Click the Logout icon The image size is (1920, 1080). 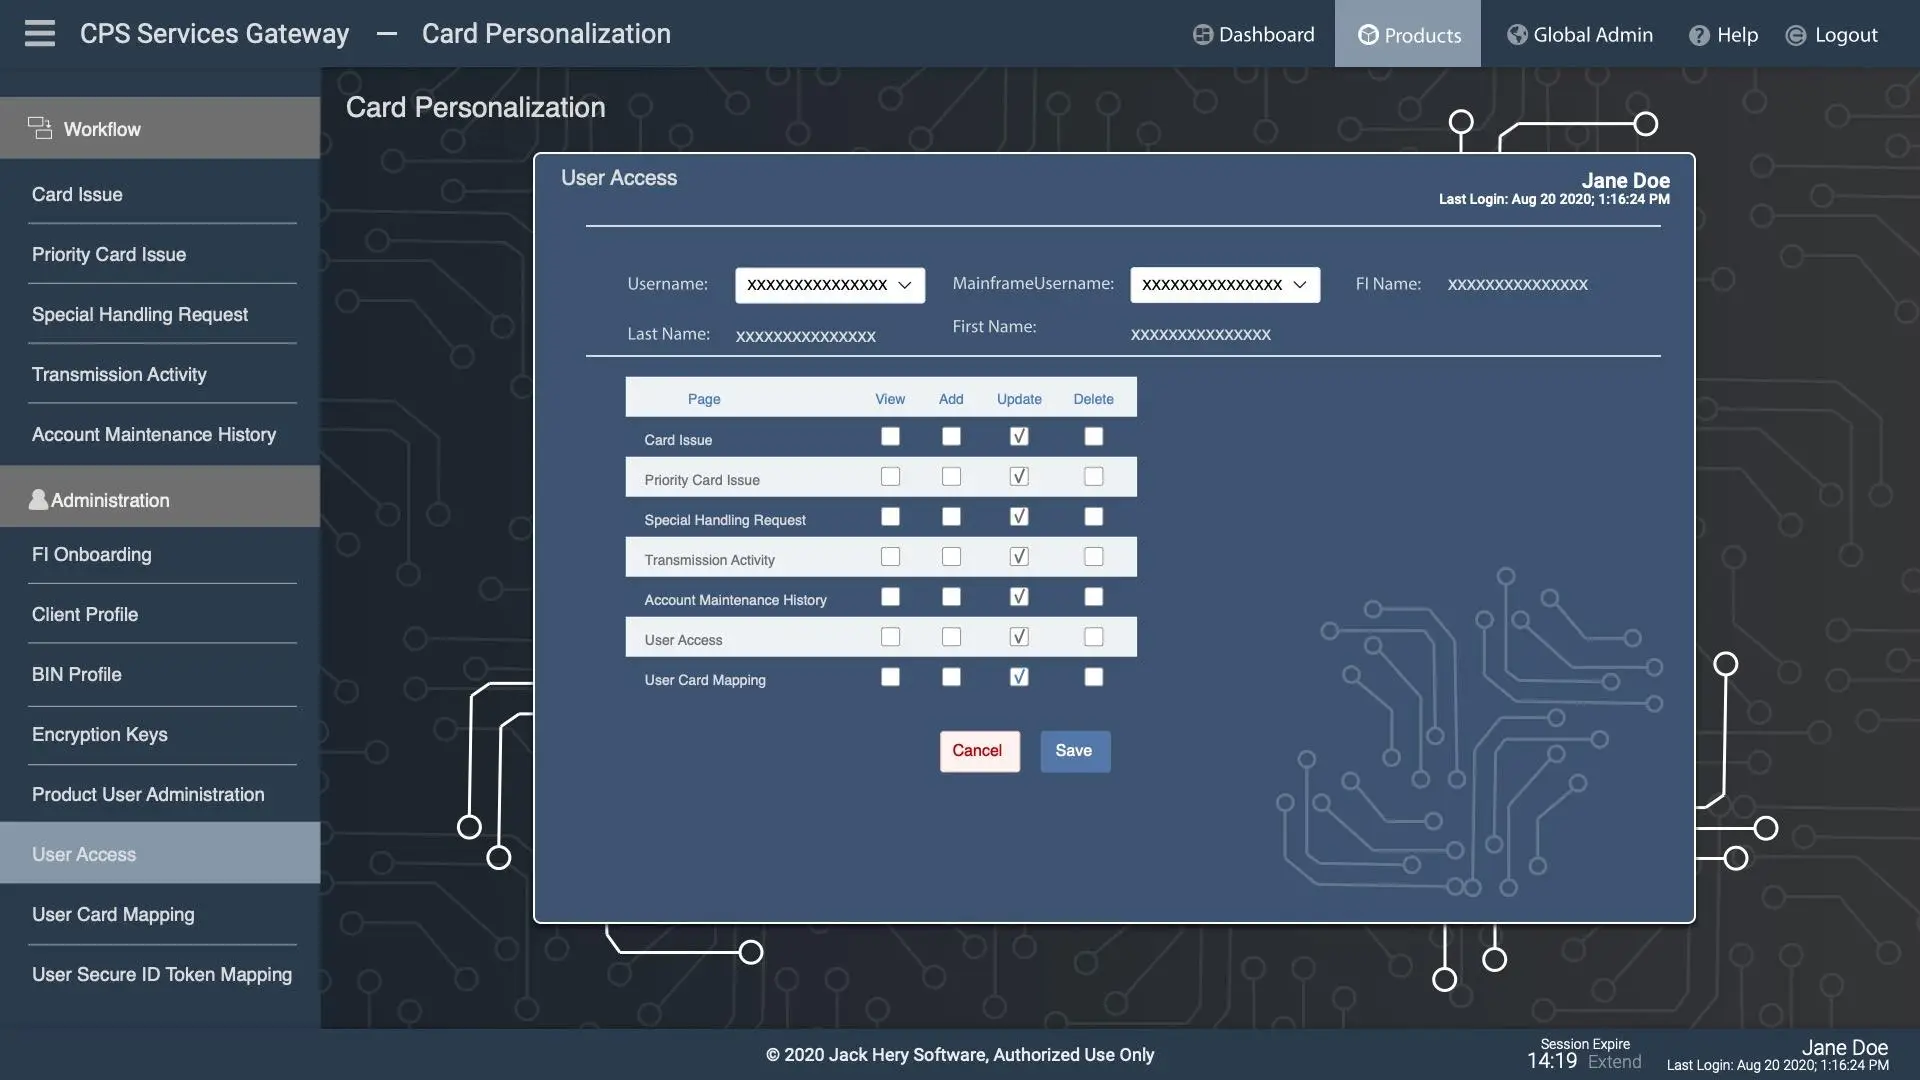click(x=1796, y=36)
